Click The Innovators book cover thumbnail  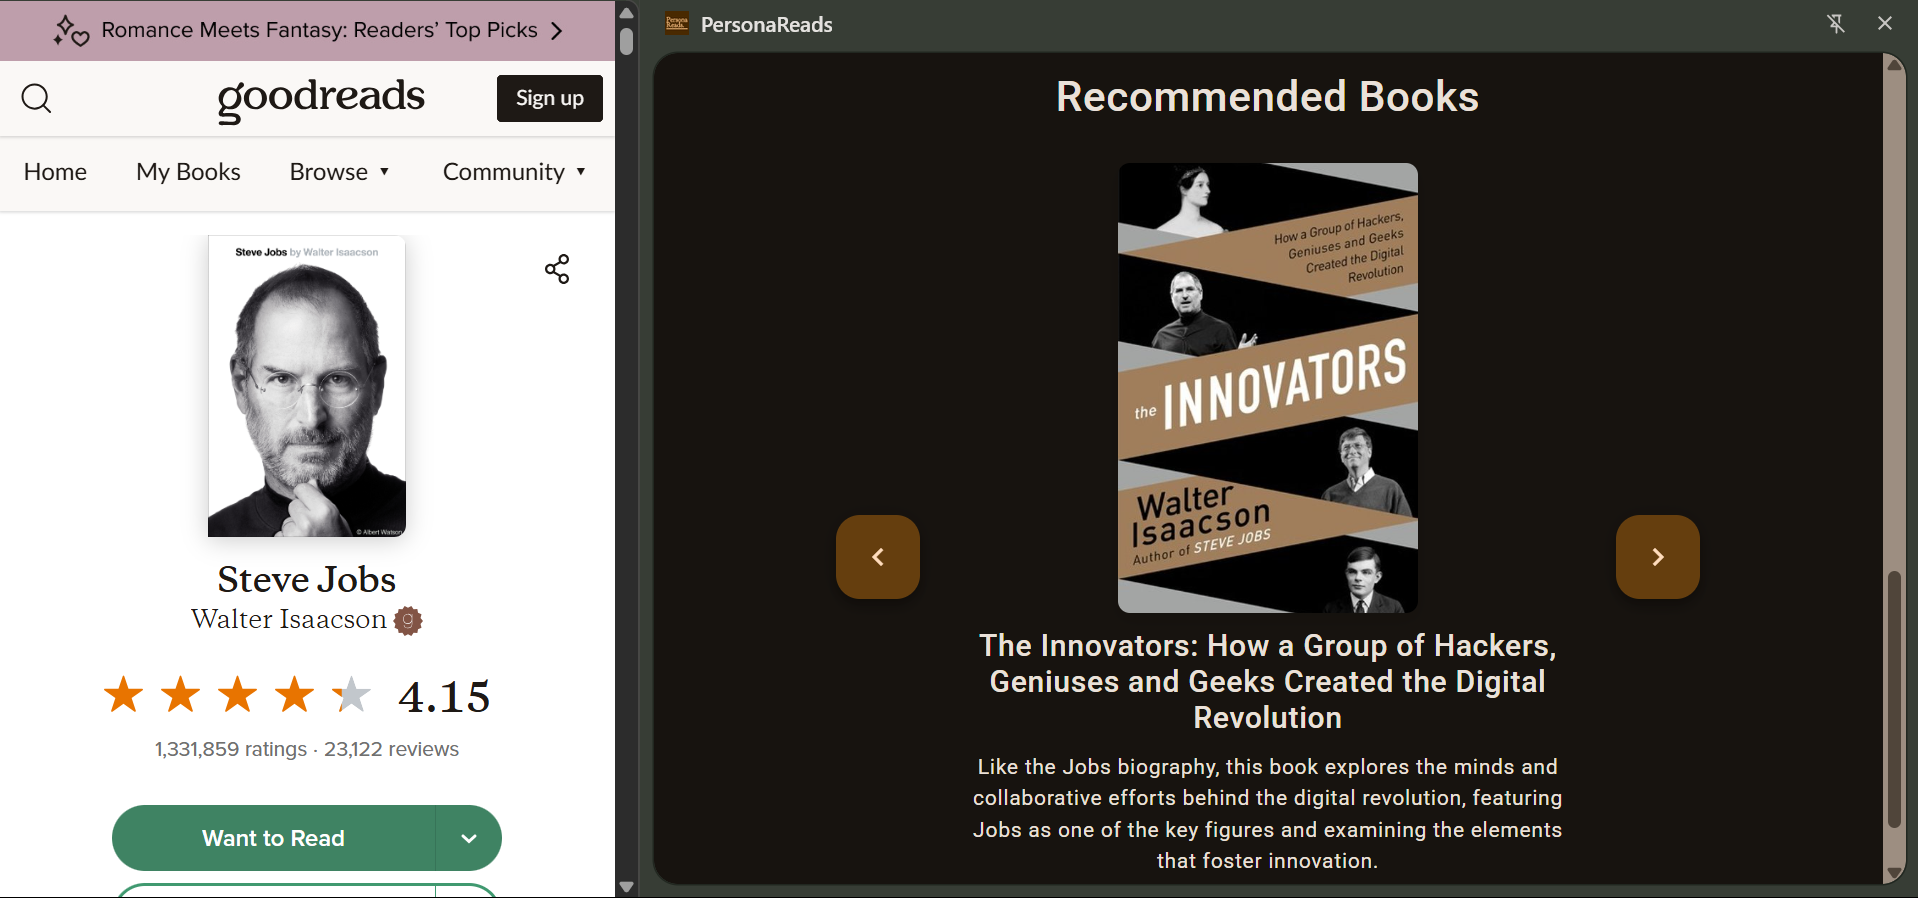coord(1268,388)
